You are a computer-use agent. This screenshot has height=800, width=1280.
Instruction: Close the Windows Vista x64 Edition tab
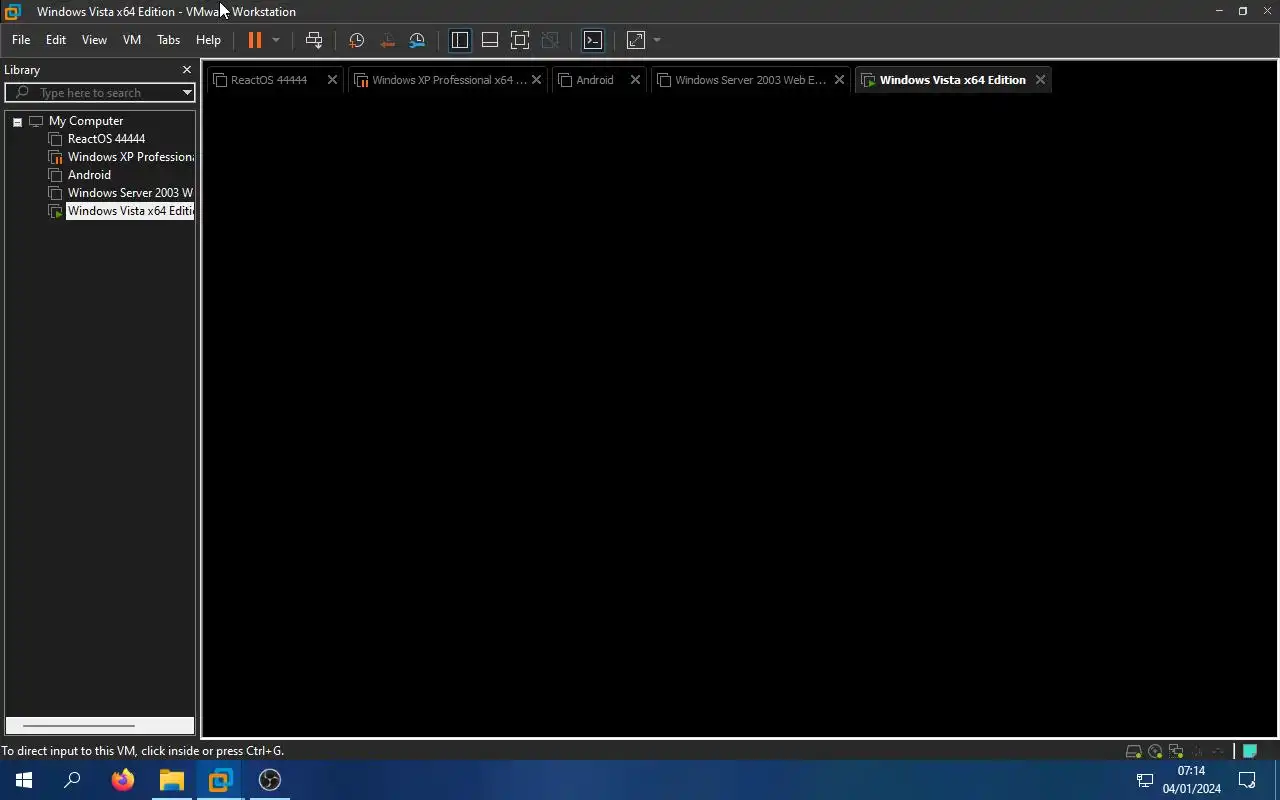(x=1040, y=80)
